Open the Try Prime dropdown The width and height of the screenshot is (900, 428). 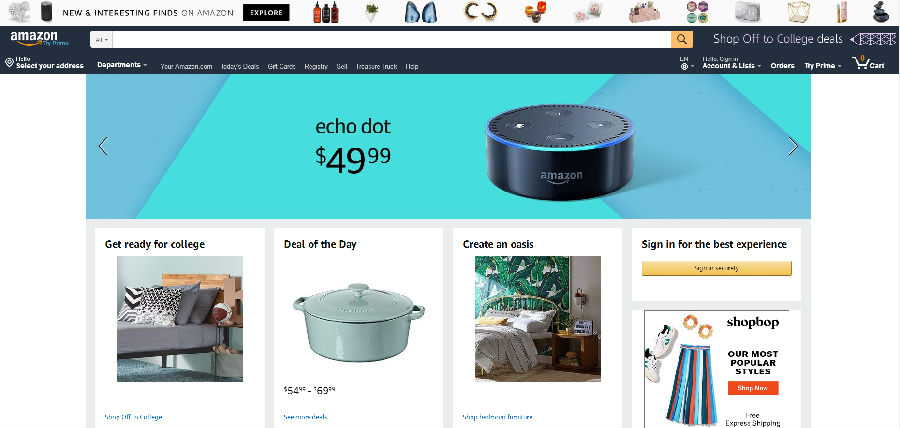click(x=823, y=66)
